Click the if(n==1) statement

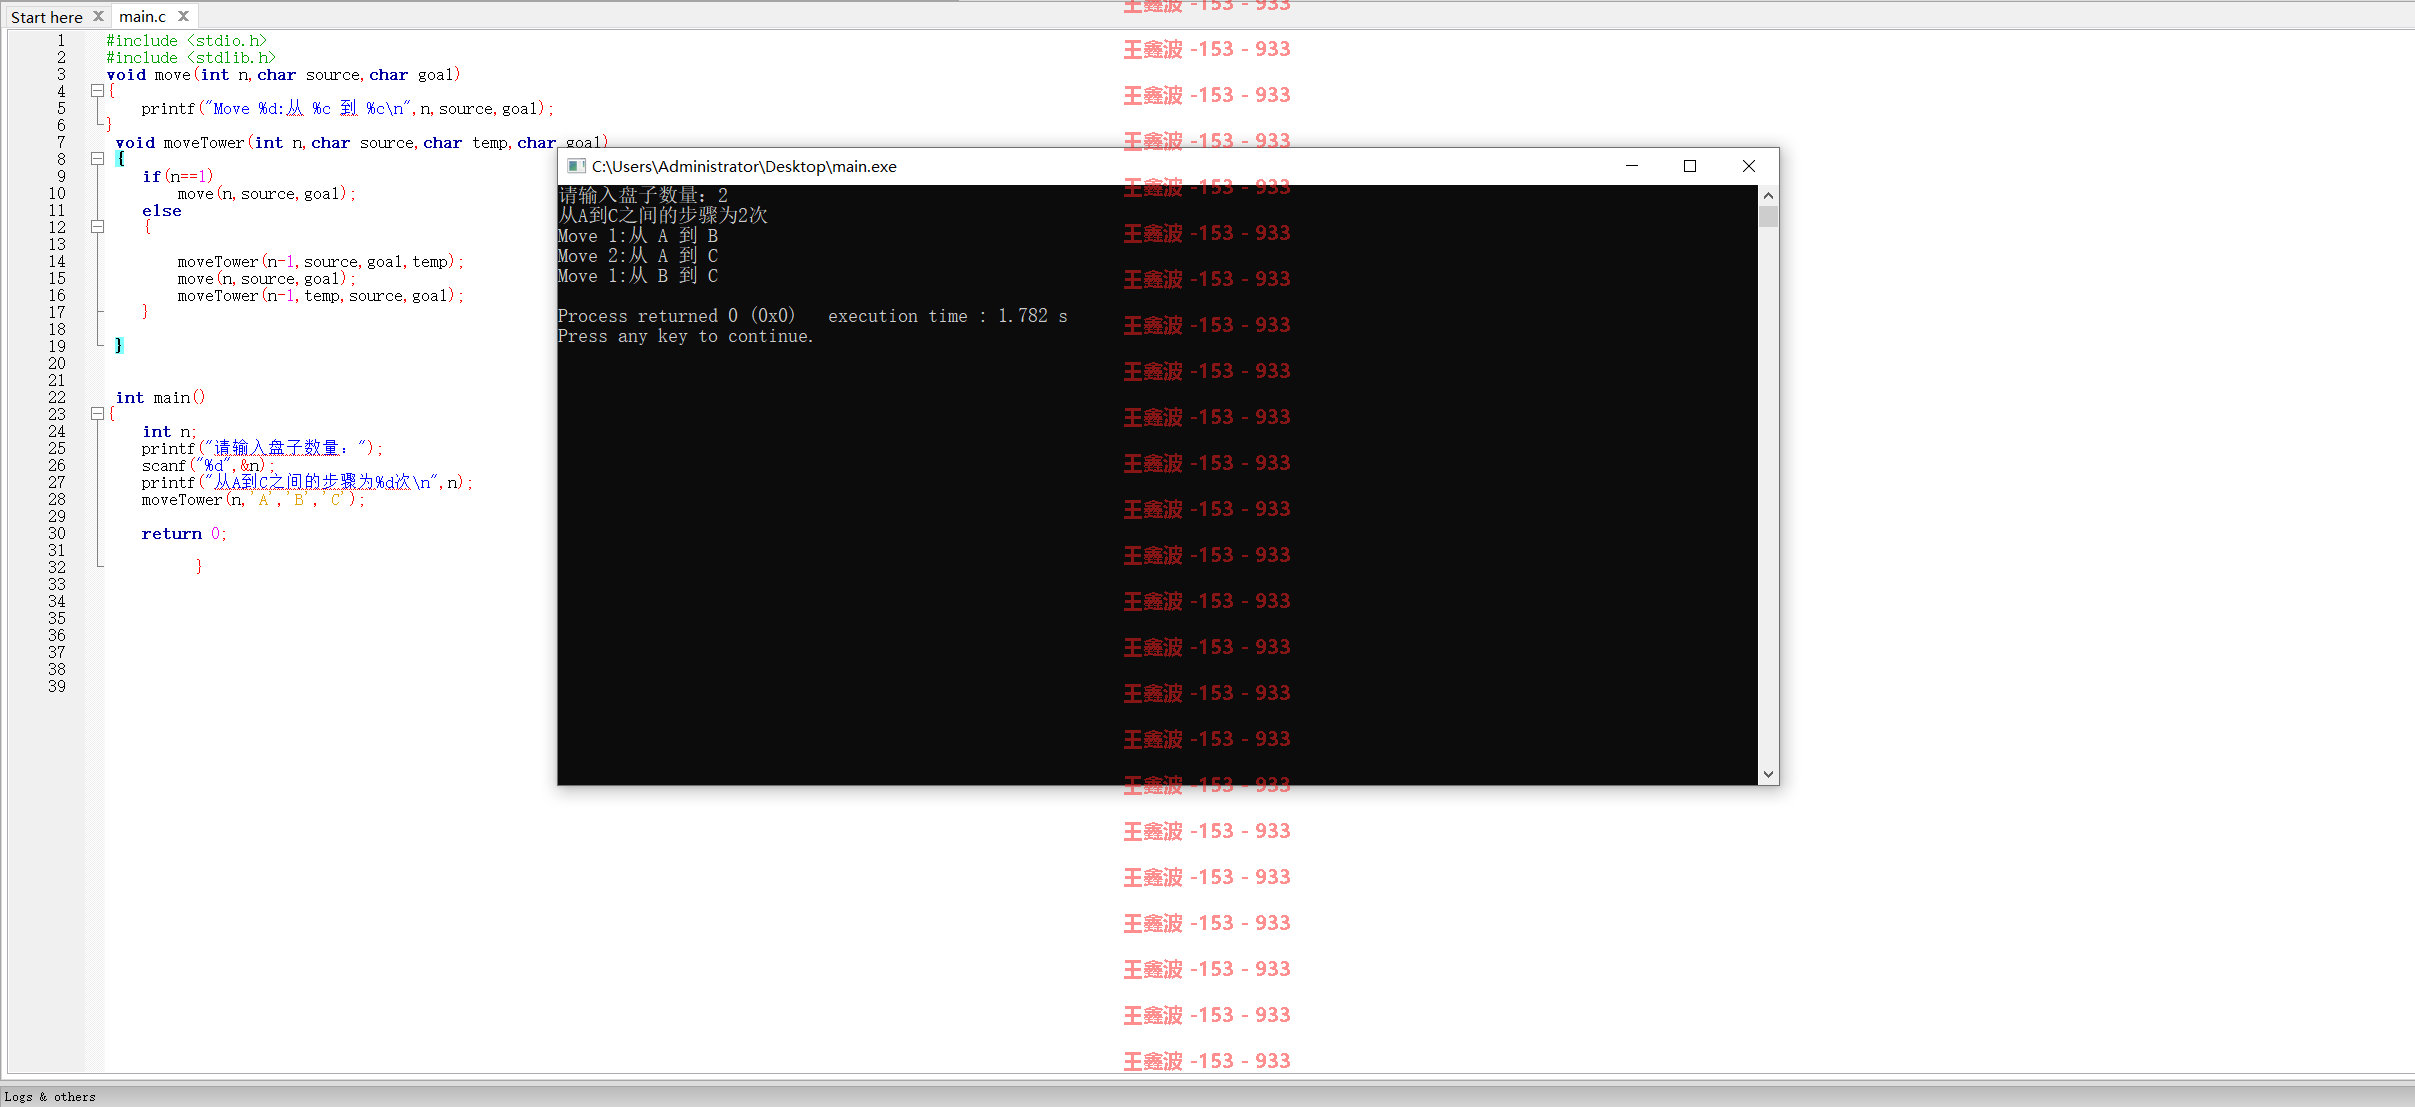click(178, 177)
